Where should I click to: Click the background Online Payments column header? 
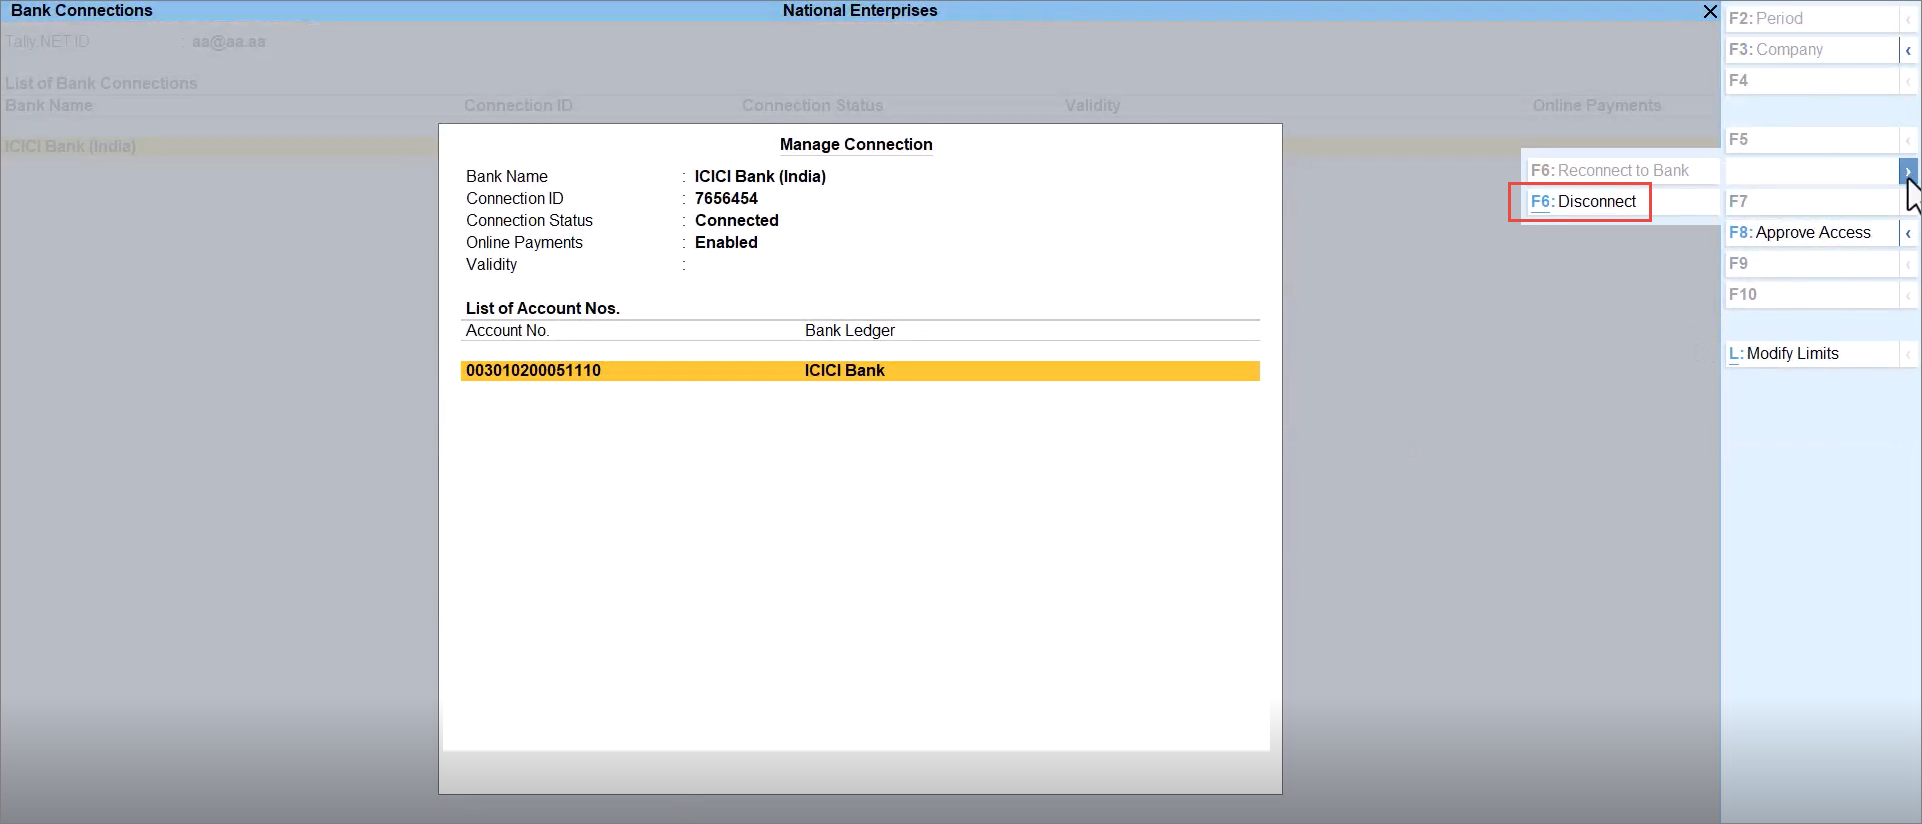[x=1596, y=106]
